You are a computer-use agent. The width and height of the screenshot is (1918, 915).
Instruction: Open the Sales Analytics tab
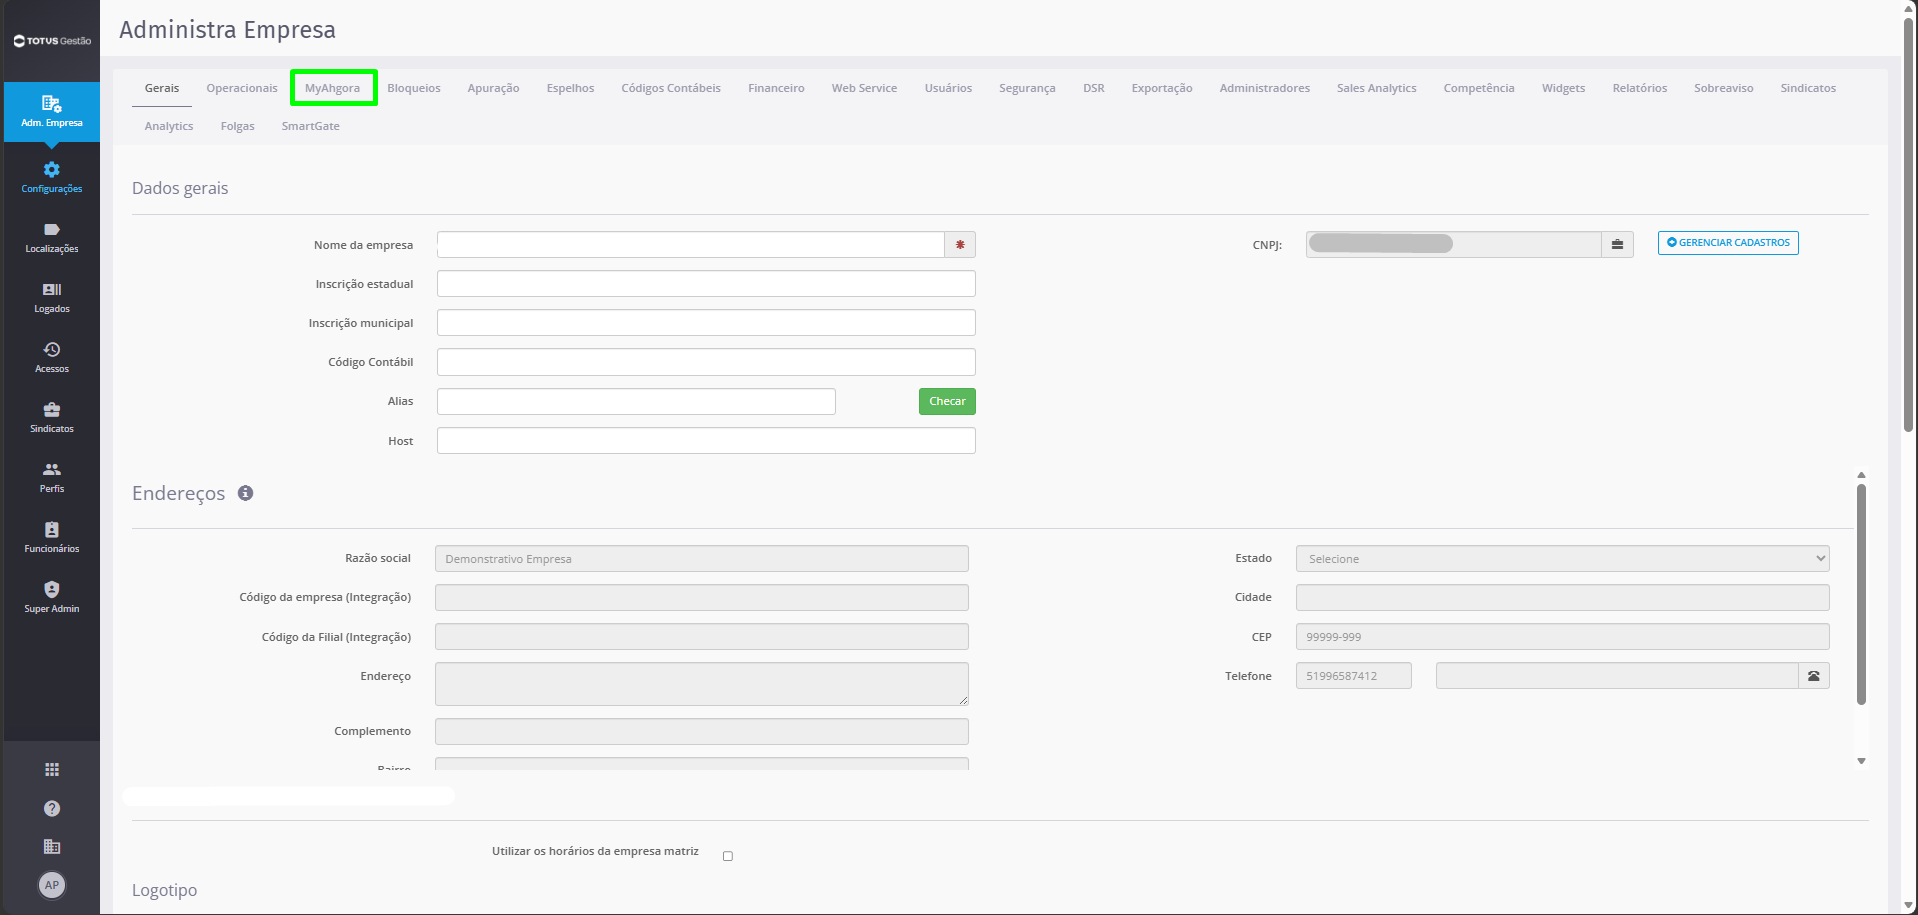pyautogui.click(x=1376, y=88)
